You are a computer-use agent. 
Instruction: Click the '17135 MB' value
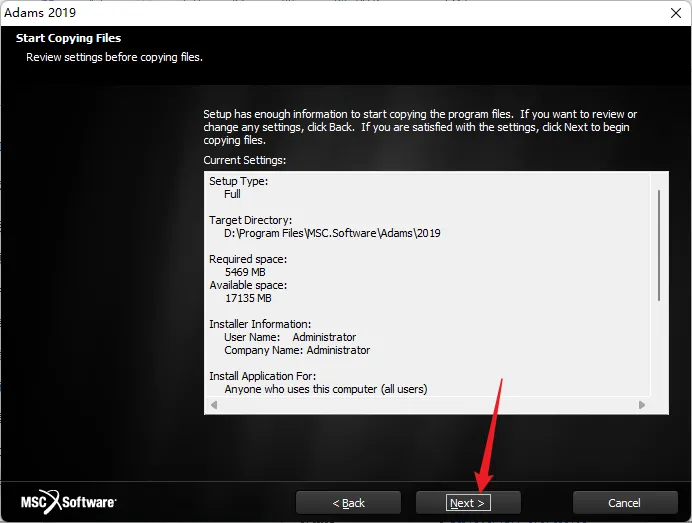coord(248,298)
